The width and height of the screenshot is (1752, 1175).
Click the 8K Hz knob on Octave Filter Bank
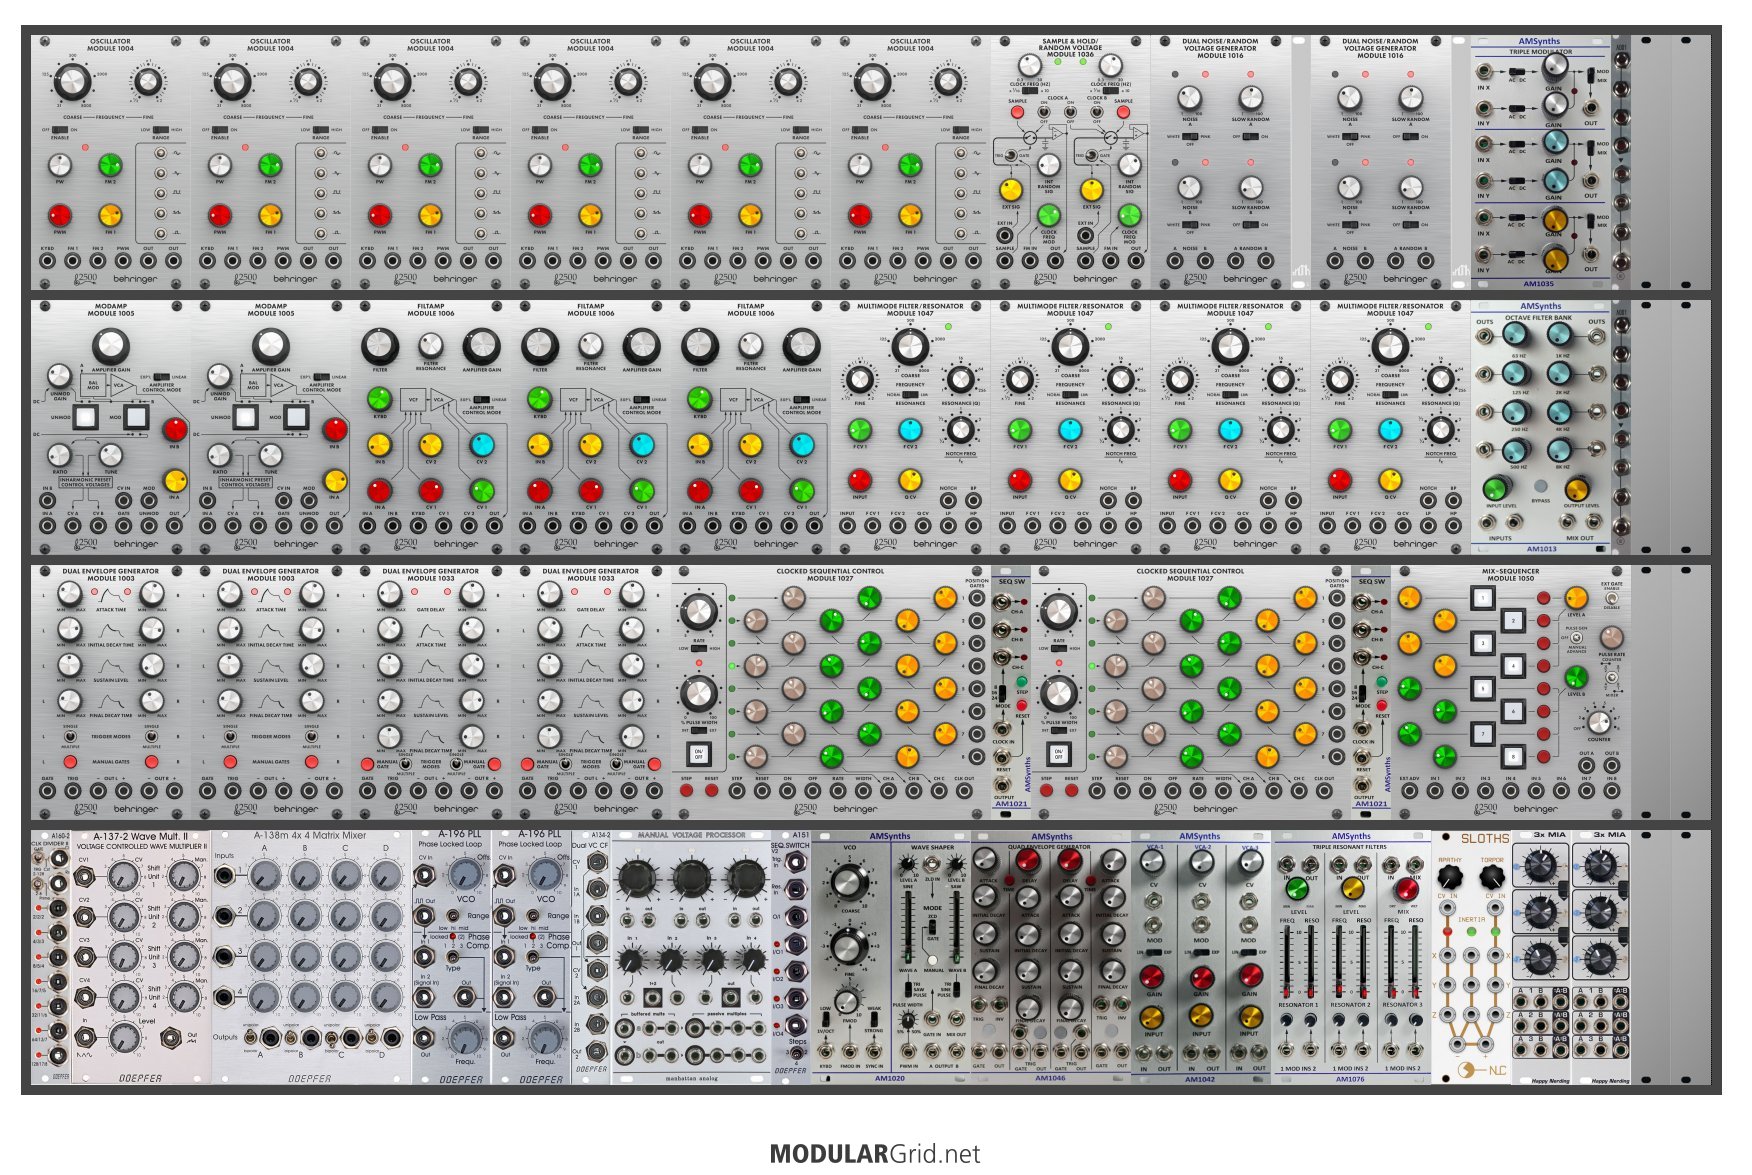[x=1560, y=450]
